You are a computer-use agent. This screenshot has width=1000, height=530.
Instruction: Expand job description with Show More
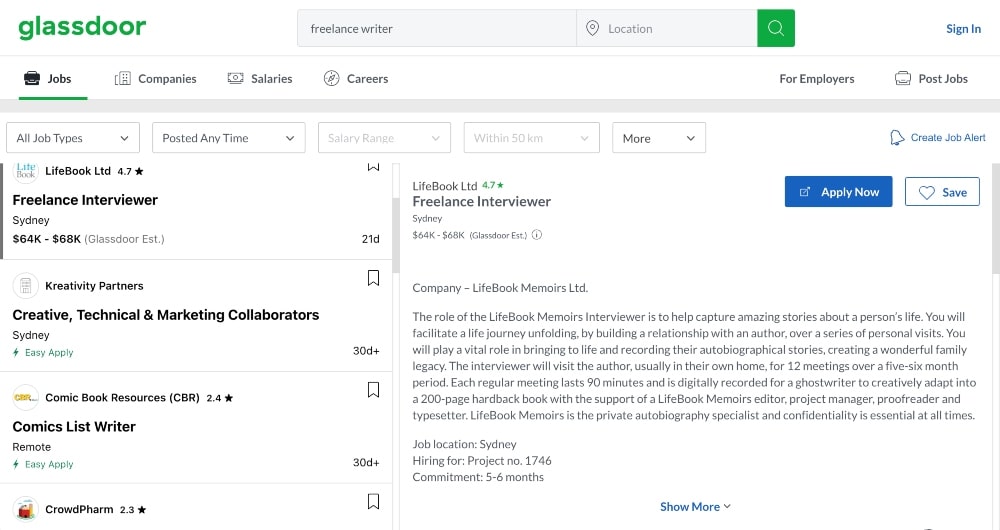pos(695,506)
